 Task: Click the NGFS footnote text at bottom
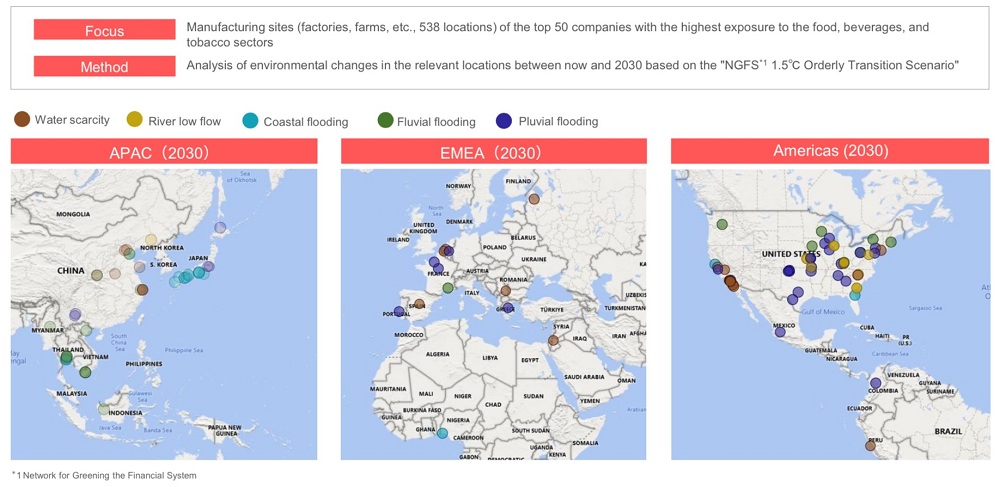104,475
